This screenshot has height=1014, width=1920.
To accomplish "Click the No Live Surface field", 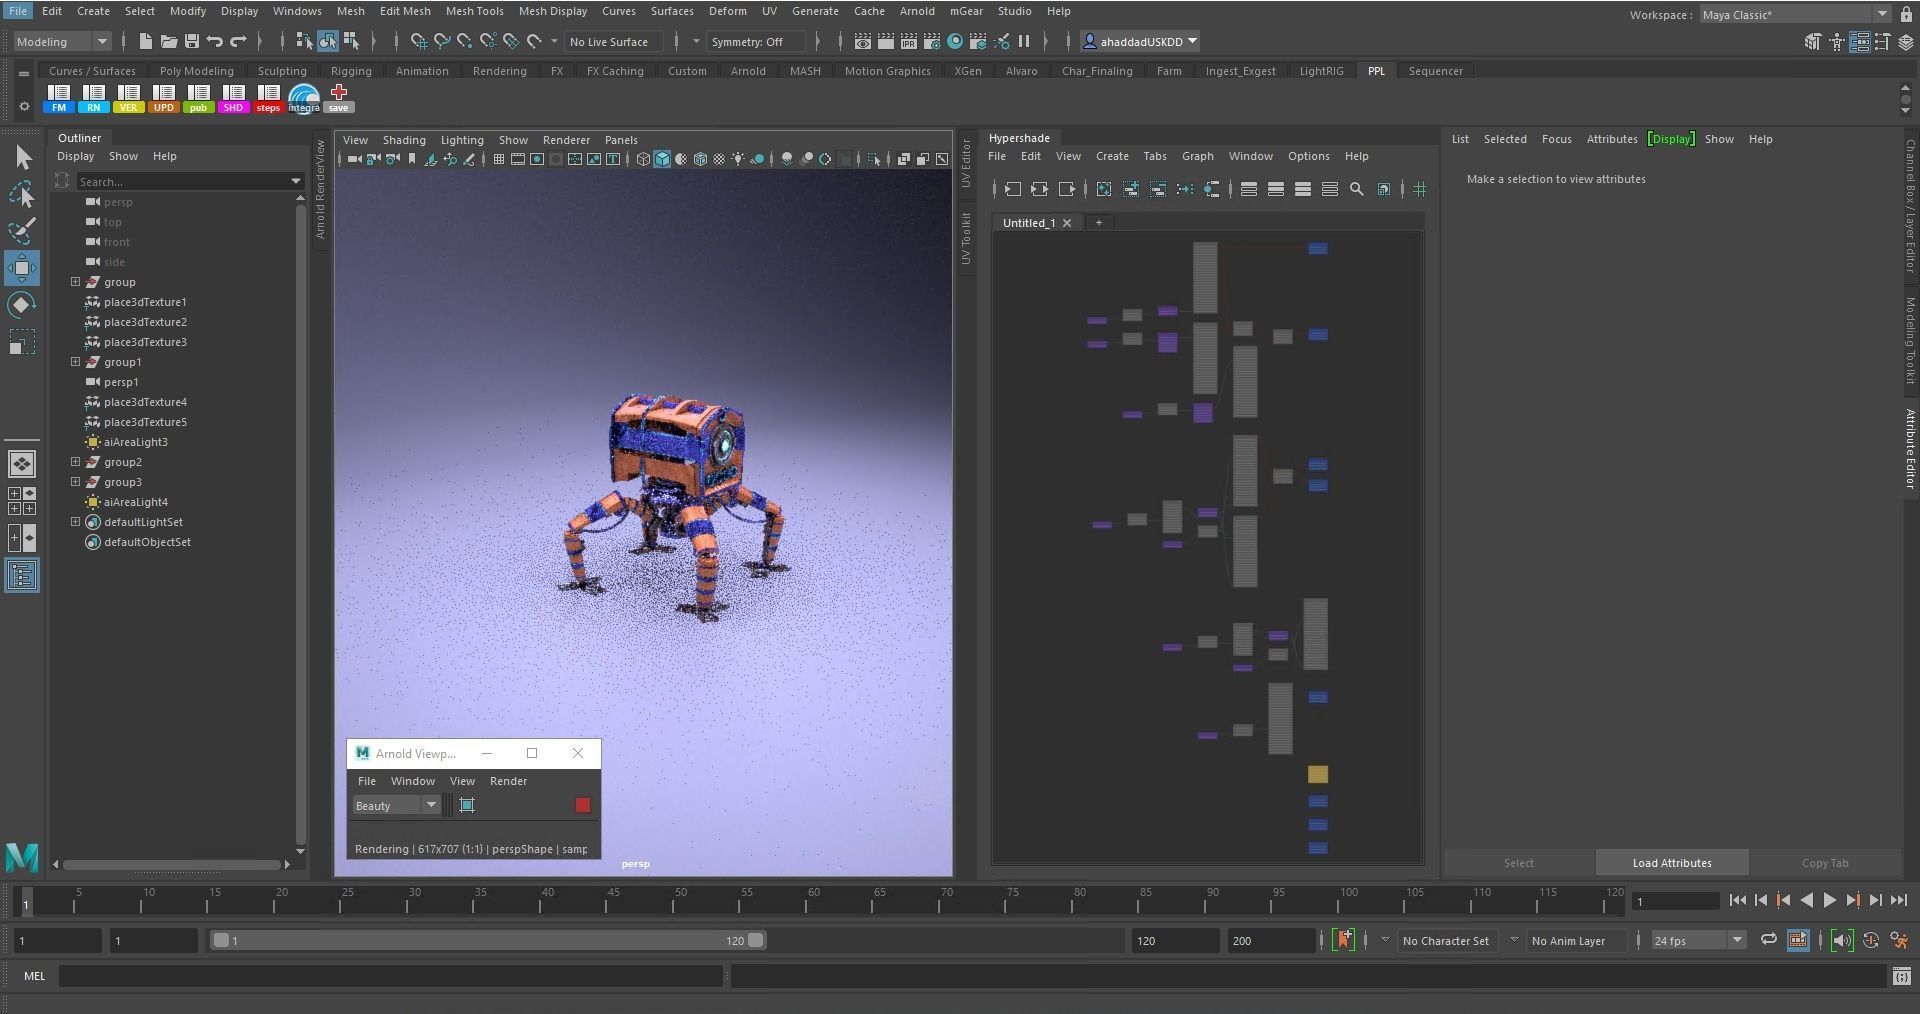I will coord(612,42).
